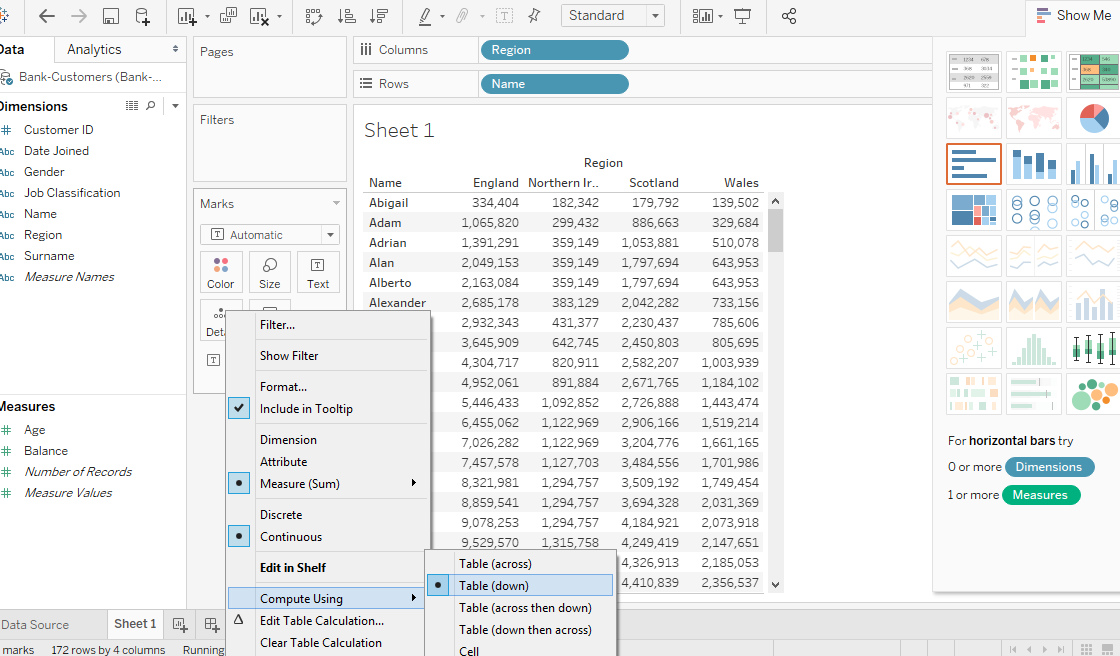Click the presentation mode icon
This screenshot has width=1120, height=656.
742,16
